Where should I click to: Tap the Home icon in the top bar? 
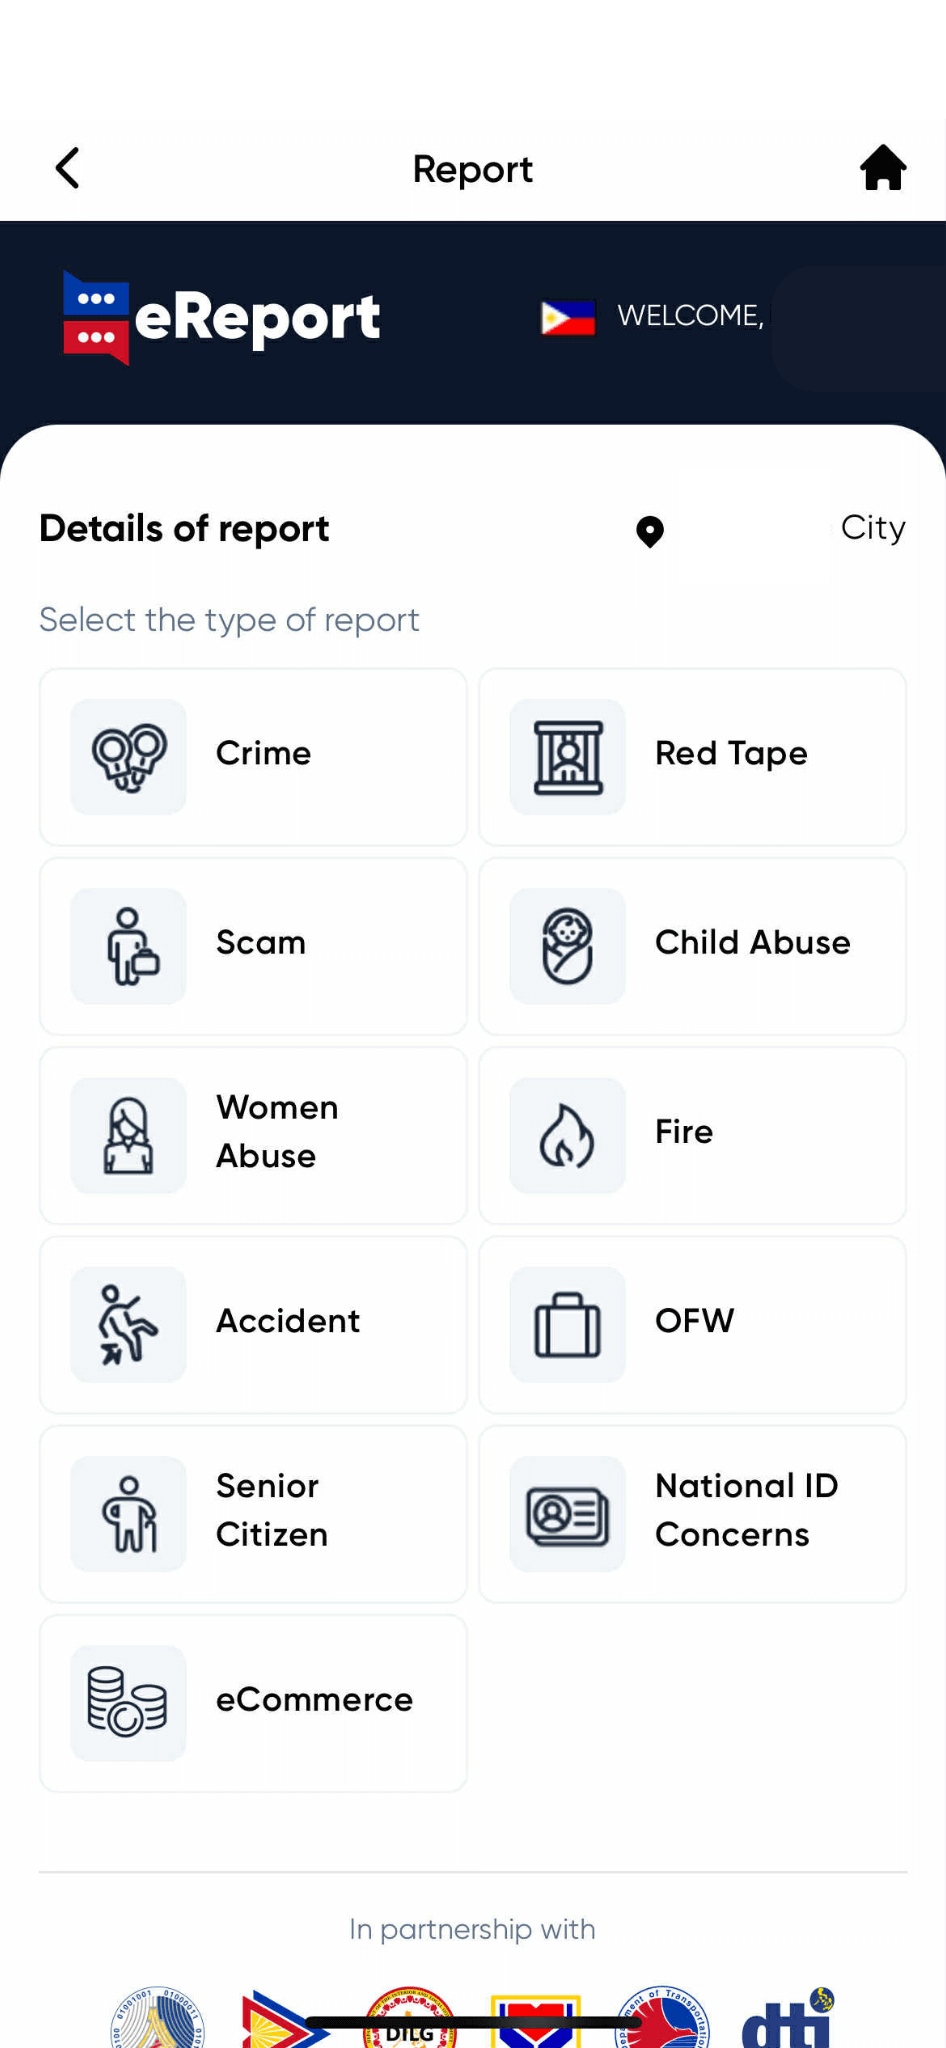tap(884, 168)
